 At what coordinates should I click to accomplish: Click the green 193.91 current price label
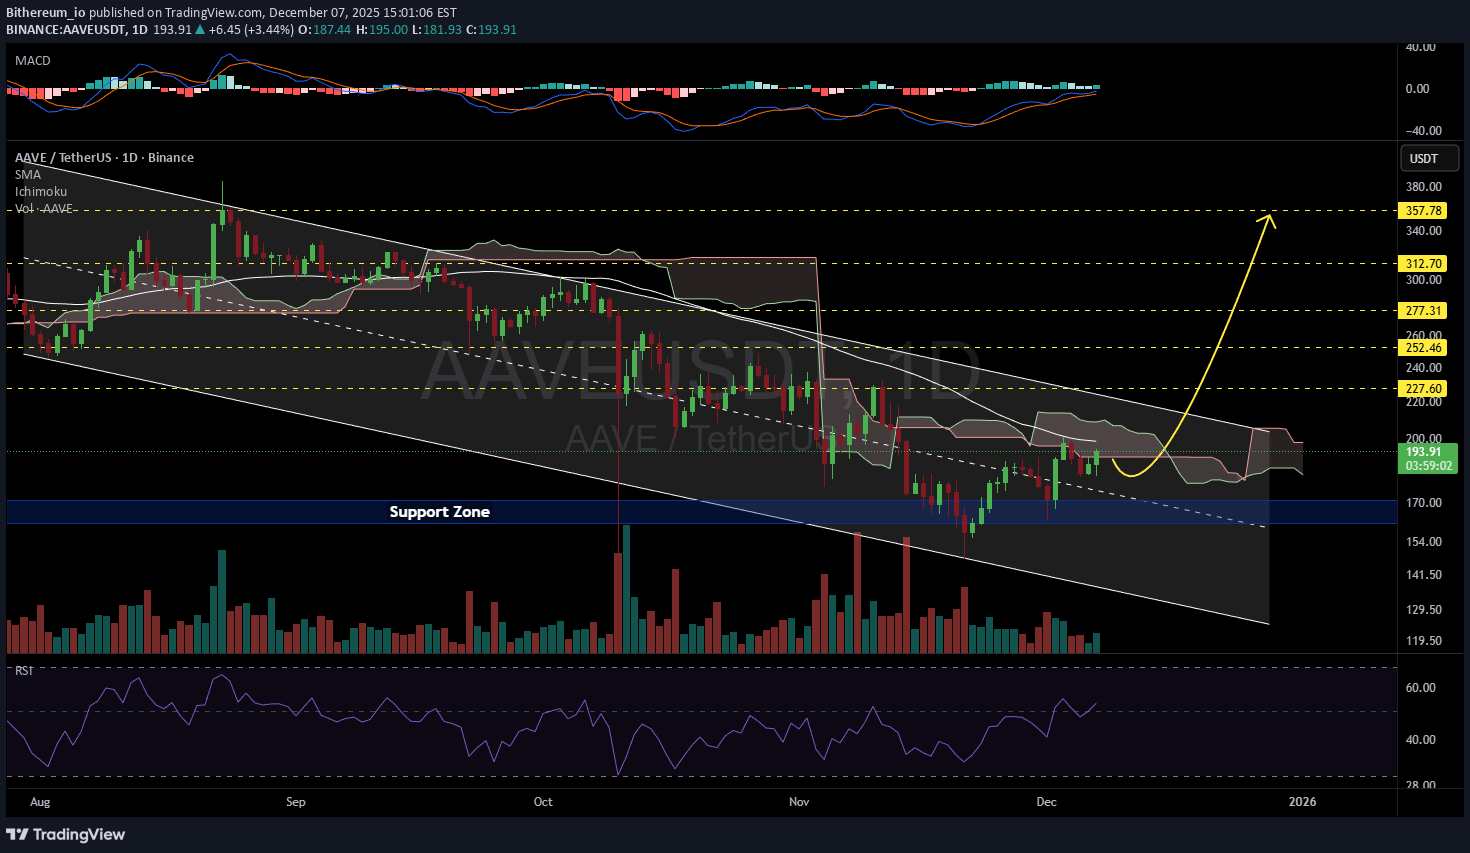1428,452
